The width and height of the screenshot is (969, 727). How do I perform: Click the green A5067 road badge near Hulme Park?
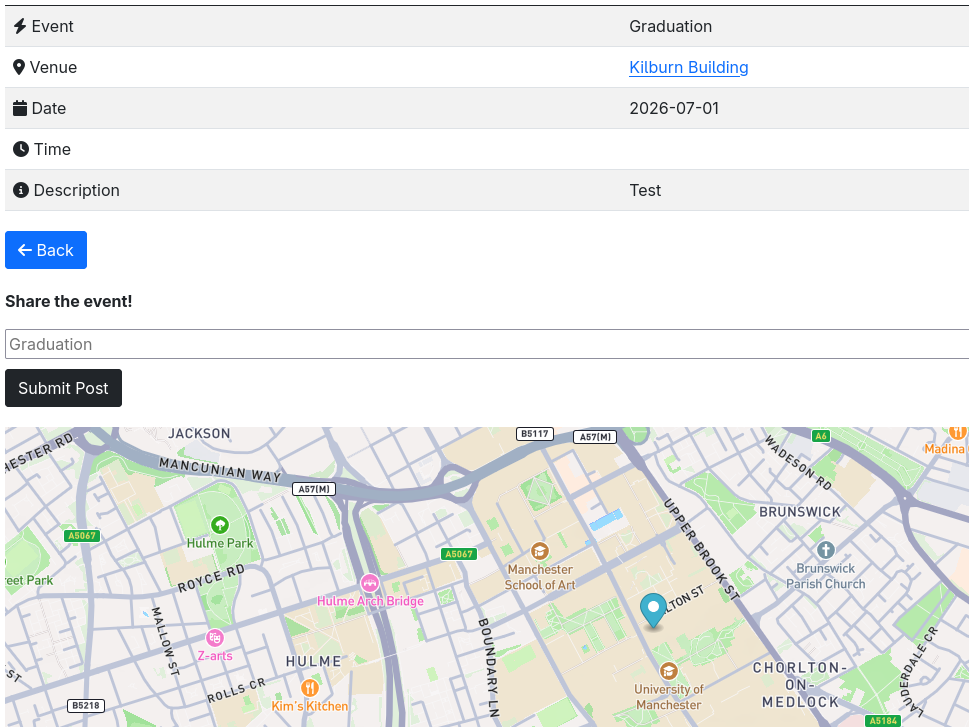click(x=82, y=536)
